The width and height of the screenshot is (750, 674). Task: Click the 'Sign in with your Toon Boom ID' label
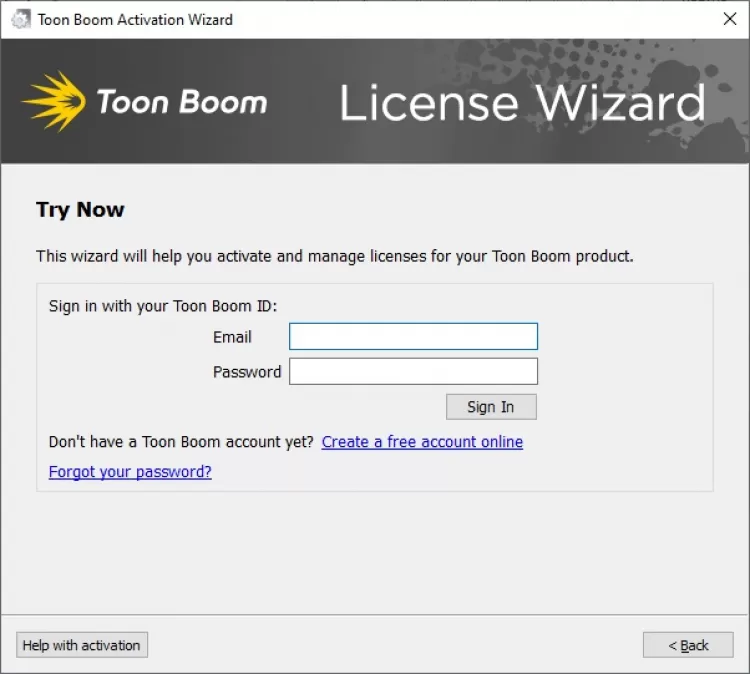[163, 306]
